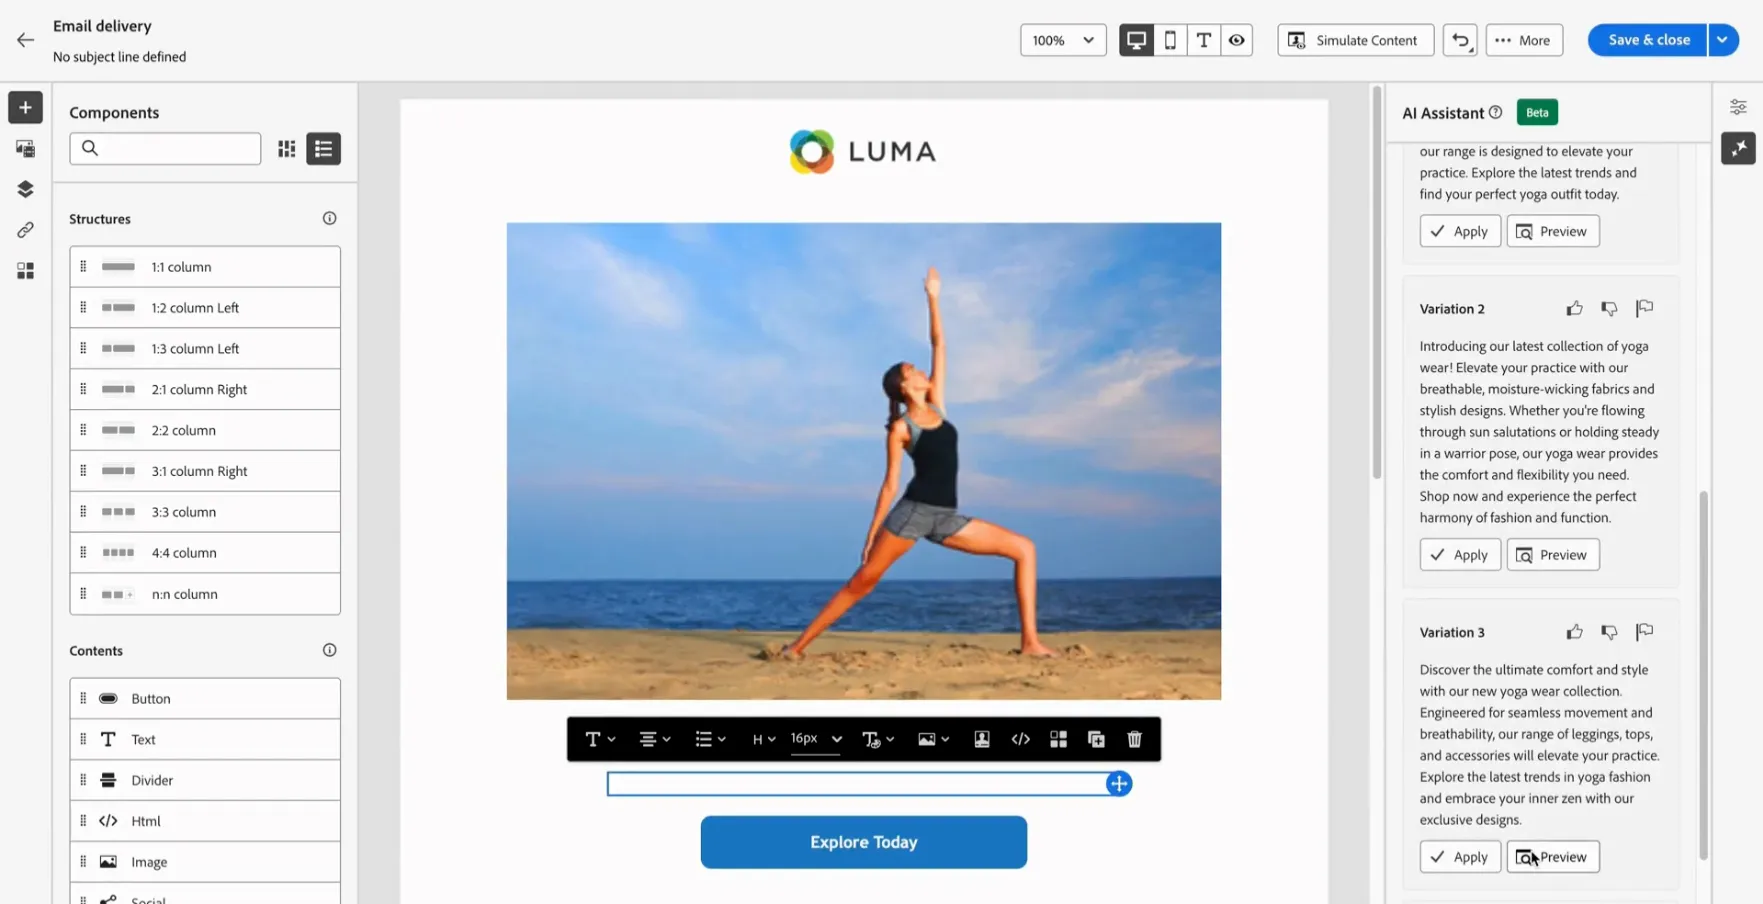Click the Components search field
1763x904 pixels.
165,149
